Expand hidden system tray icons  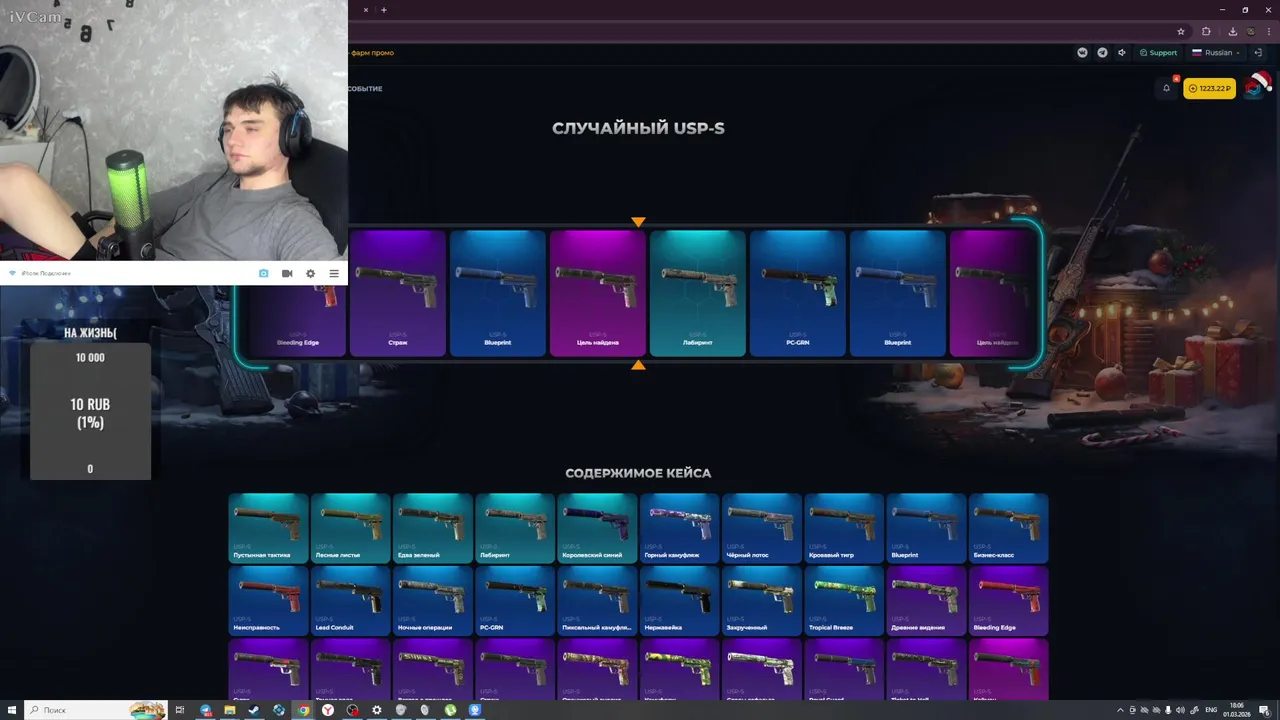pos(1120,710)
